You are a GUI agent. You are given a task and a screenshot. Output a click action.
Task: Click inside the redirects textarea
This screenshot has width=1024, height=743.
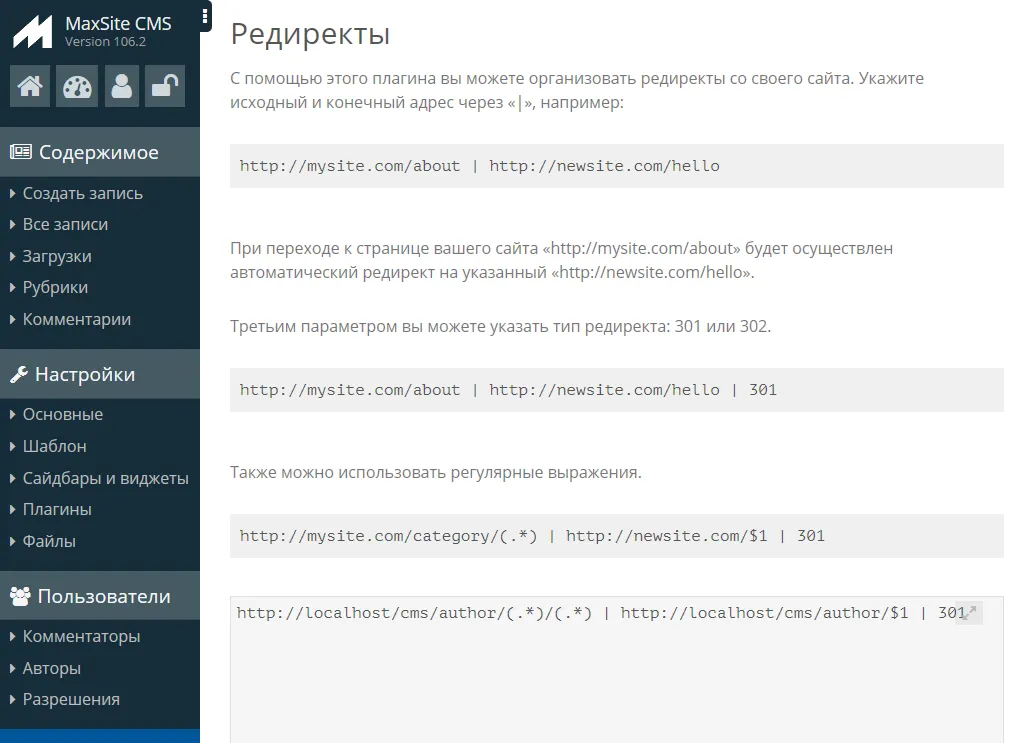pyautogui.click(x=600, y=680)
